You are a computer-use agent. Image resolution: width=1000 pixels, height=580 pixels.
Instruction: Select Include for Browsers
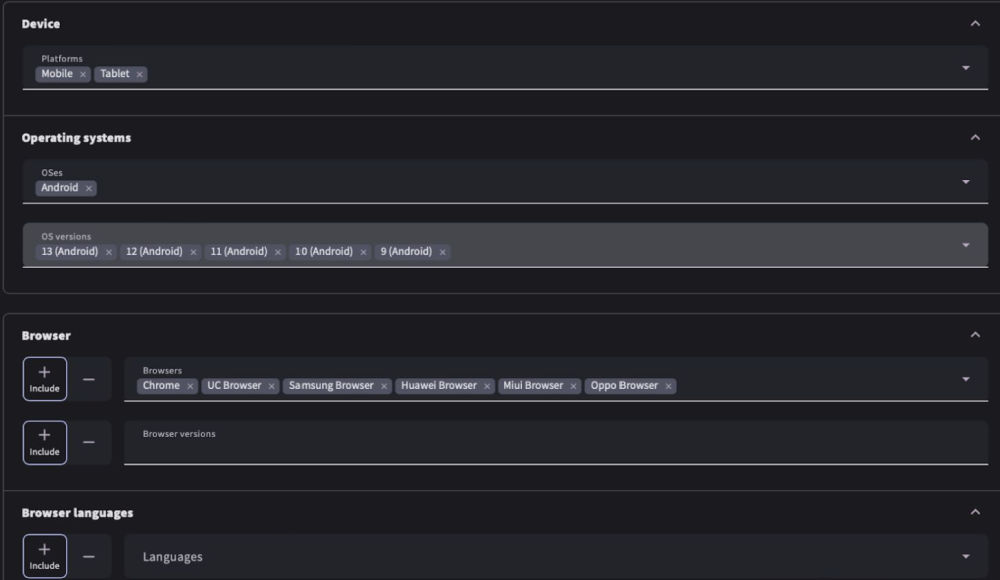(x=45, y=379)
